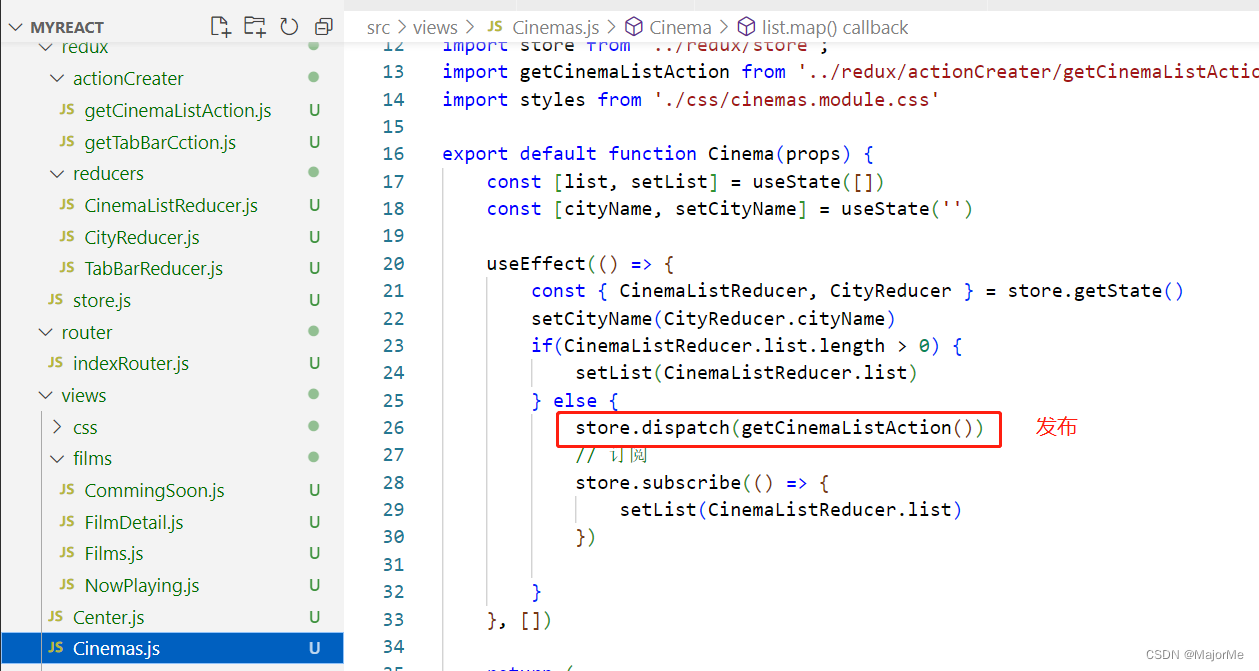Click the U status badge next to Cinemas.js
This screenshot has height=671, width=1259.
coord(314,649)
